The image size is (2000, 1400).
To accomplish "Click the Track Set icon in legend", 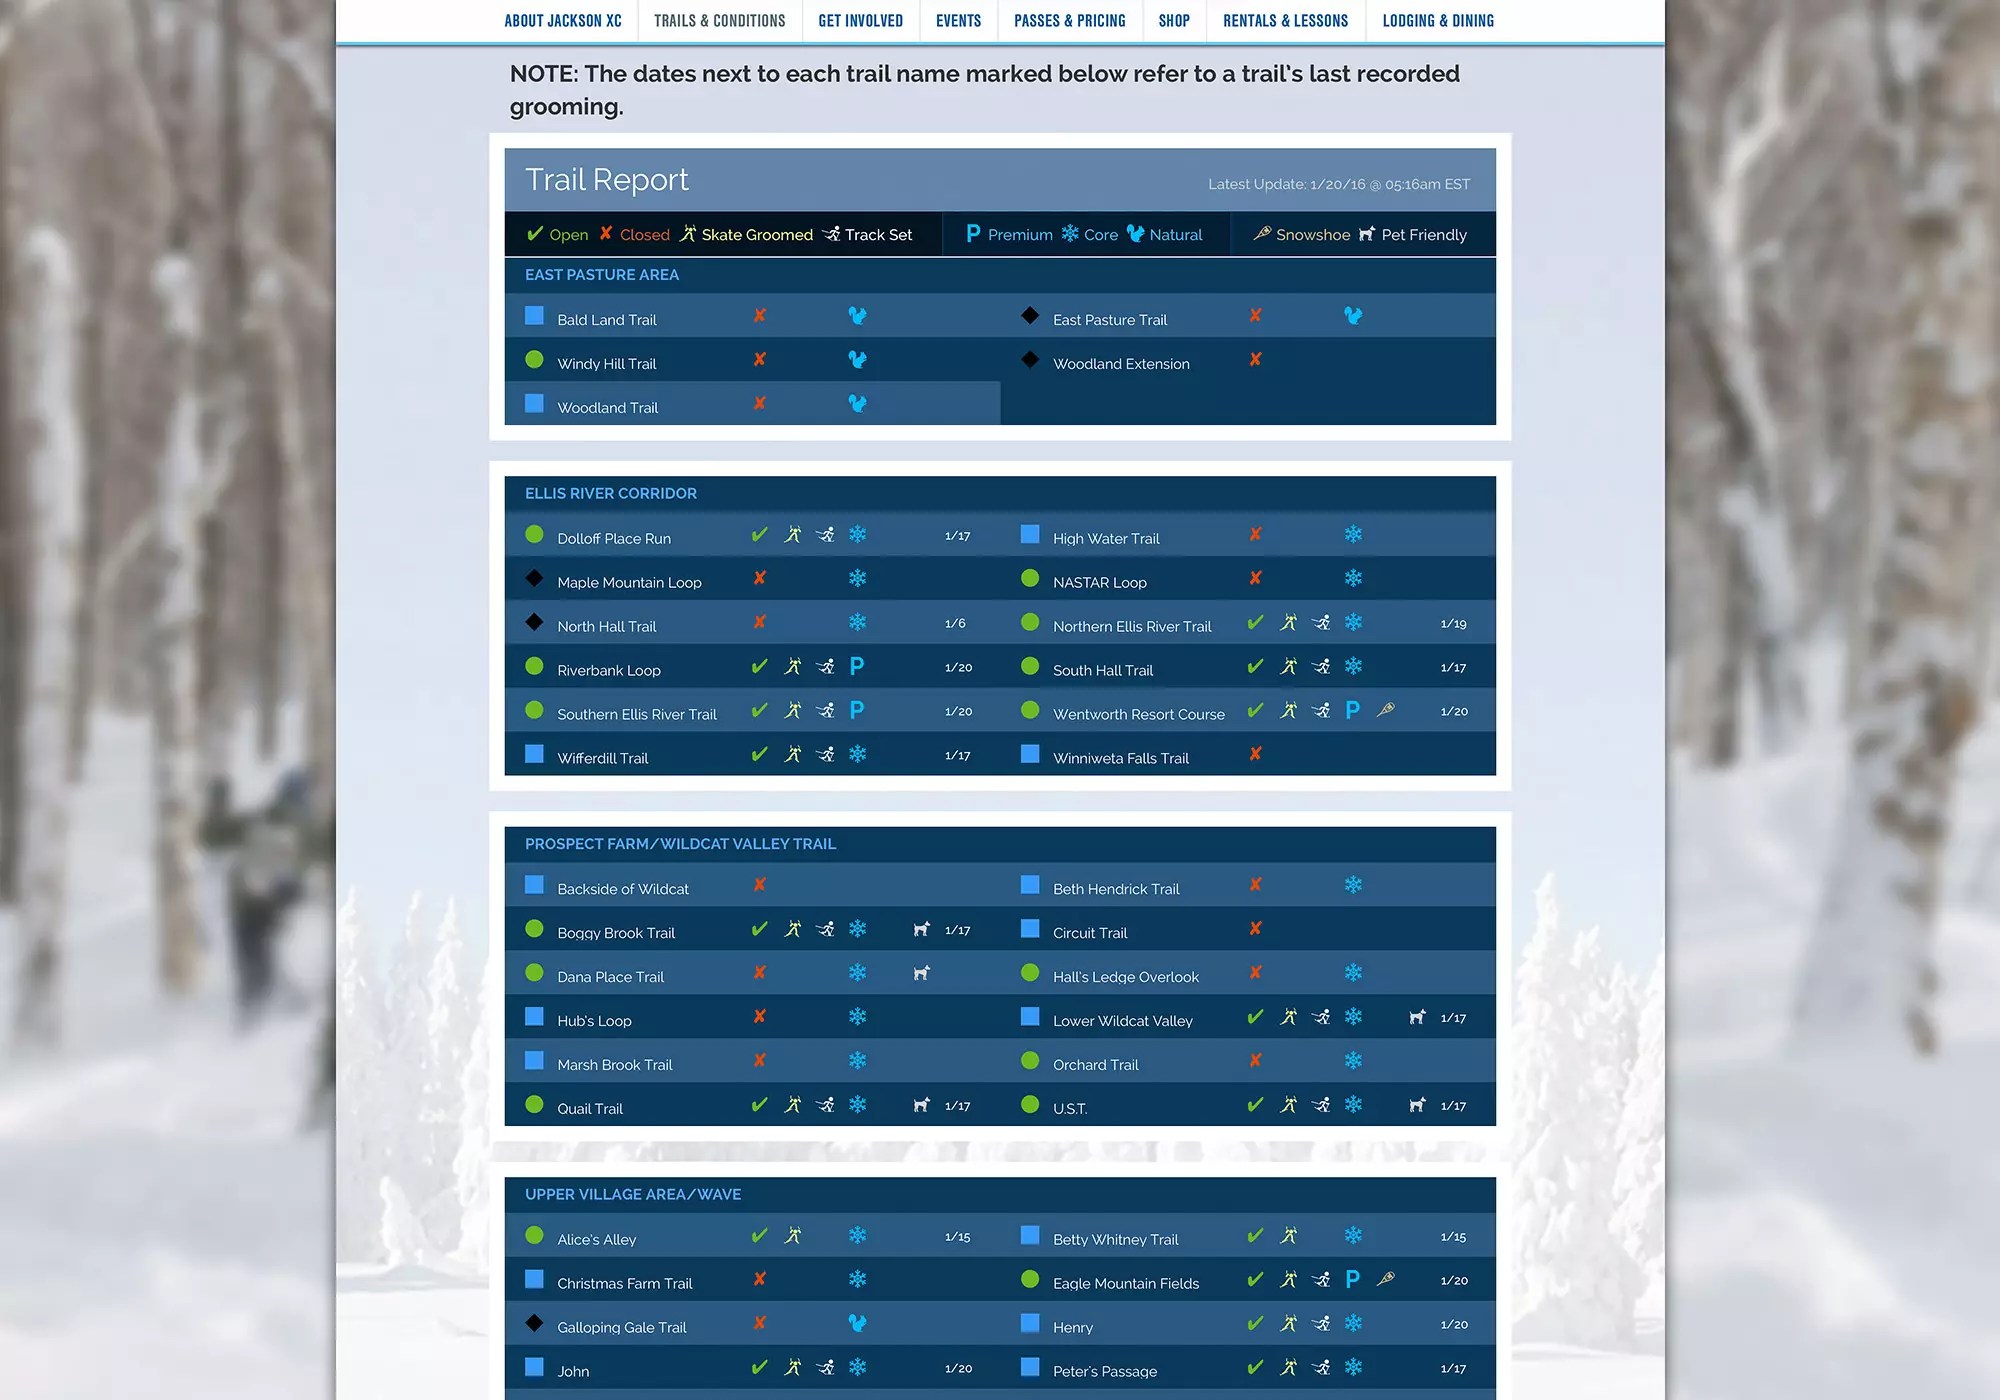I will click(831, 234).
